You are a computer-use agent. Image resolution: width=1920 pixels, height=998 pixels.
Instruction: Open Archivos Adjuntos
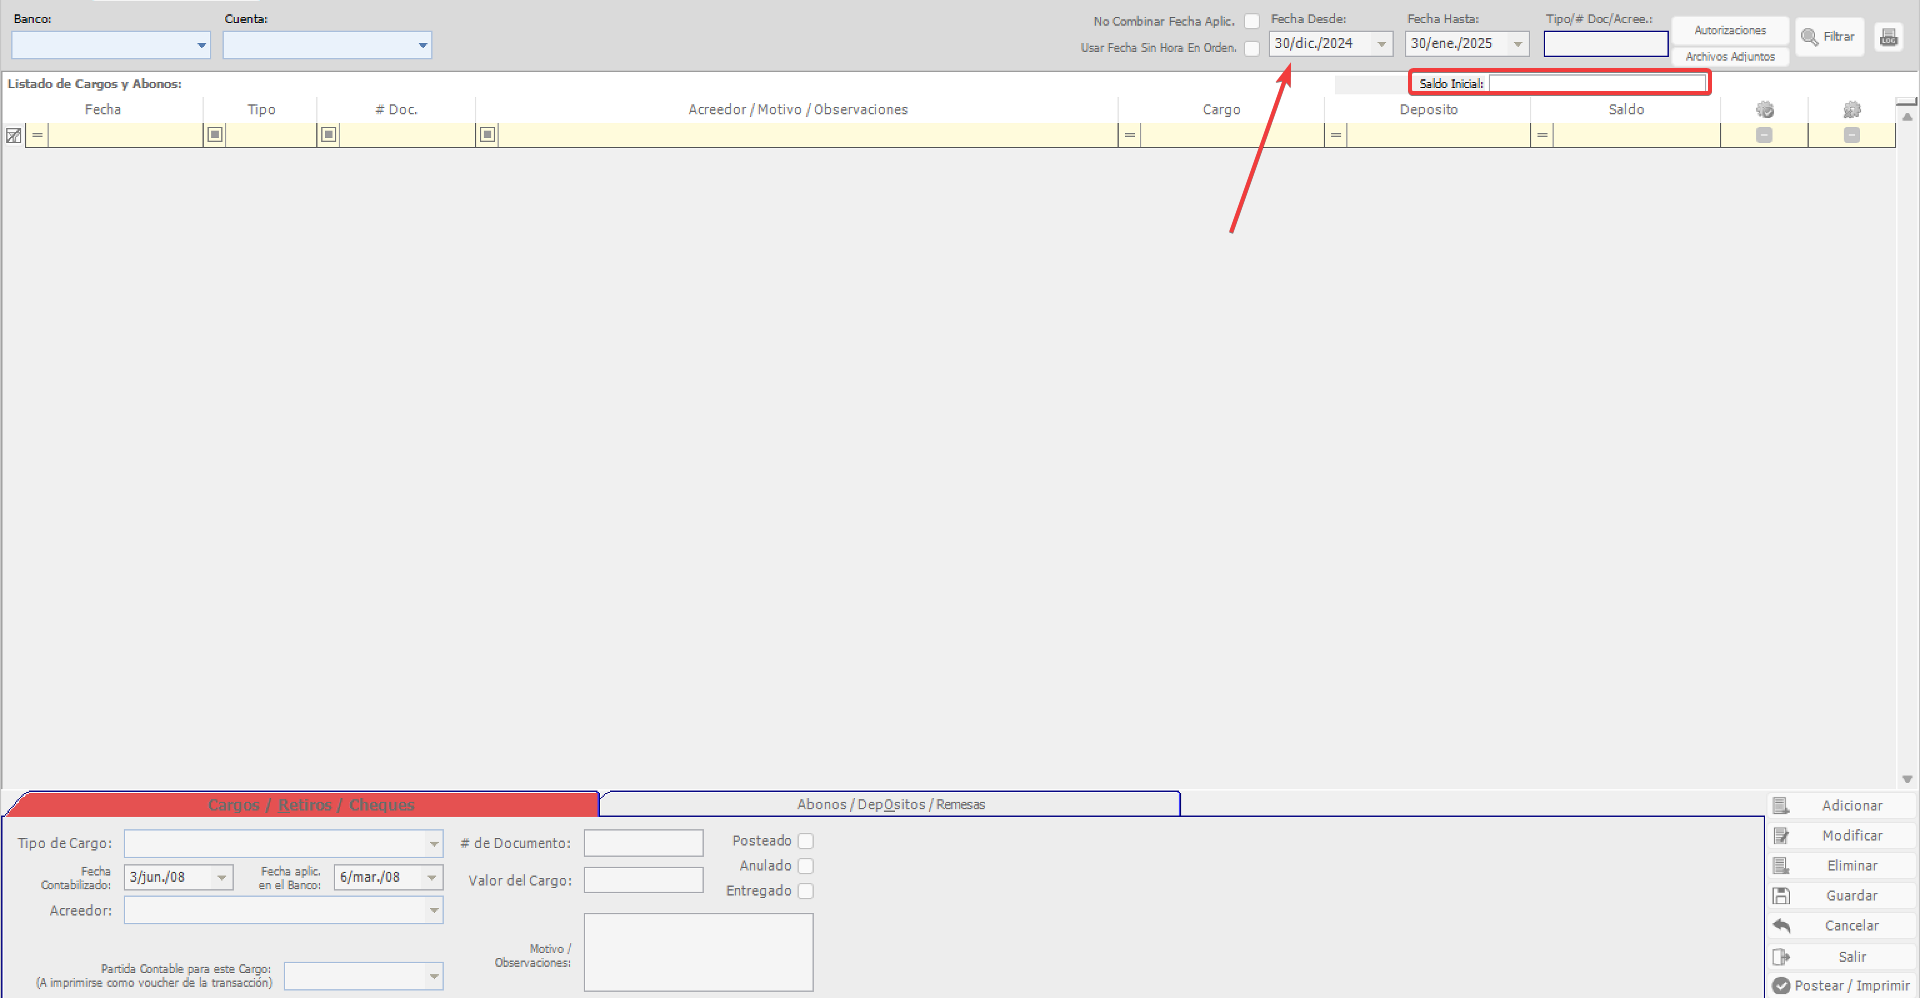1729,57
